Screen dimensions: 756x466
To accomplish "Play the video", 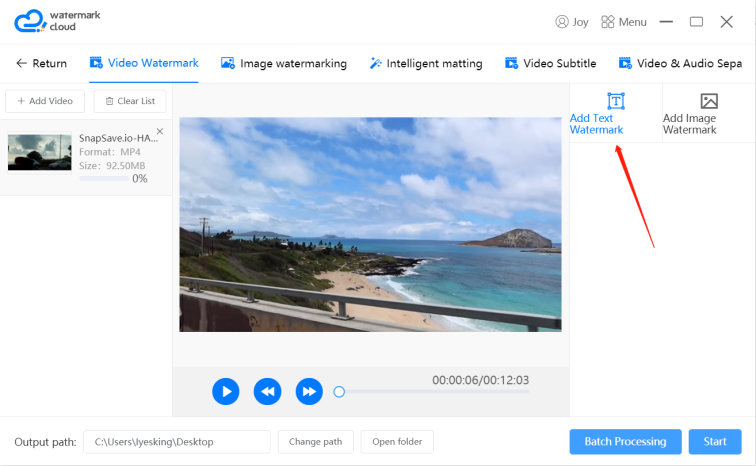I will pos(226,392).
